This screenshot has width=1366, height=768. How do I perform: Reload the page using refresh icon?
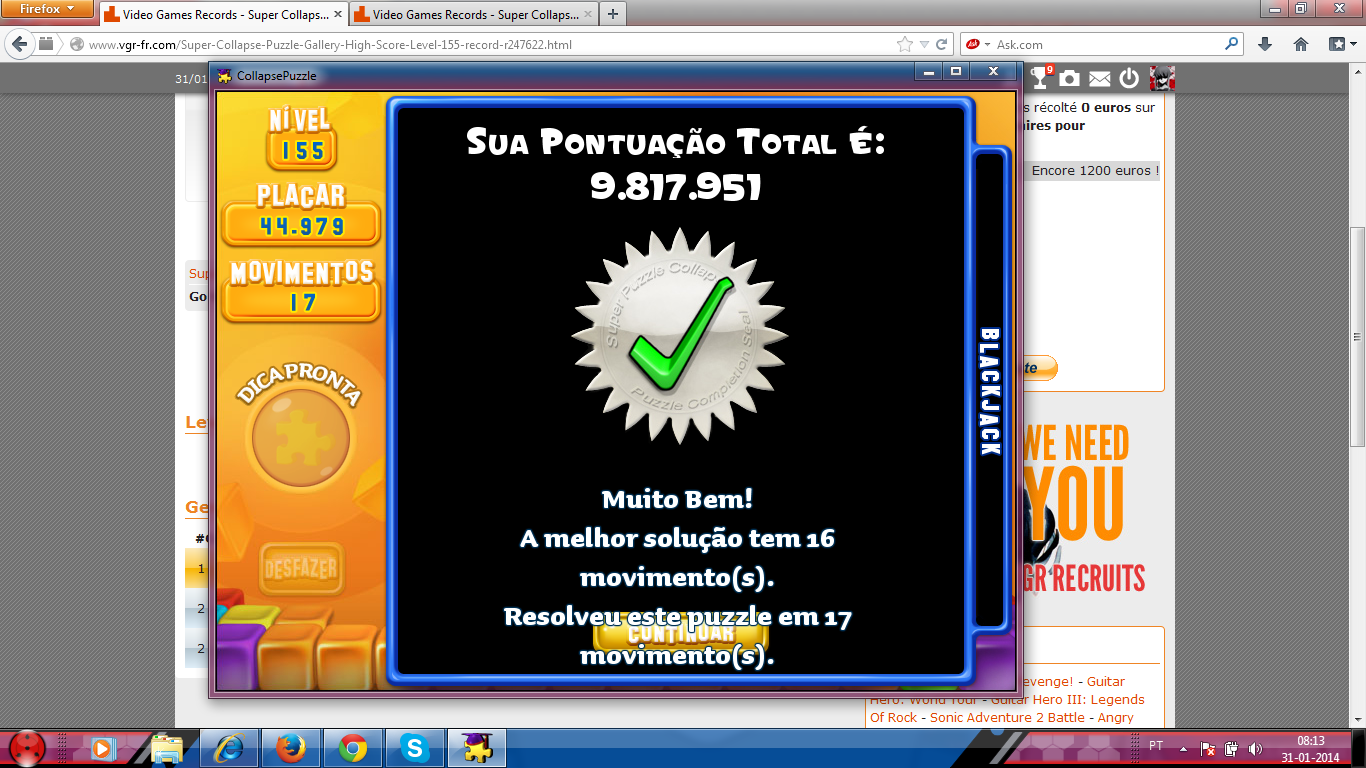click(x=941, y=44)
